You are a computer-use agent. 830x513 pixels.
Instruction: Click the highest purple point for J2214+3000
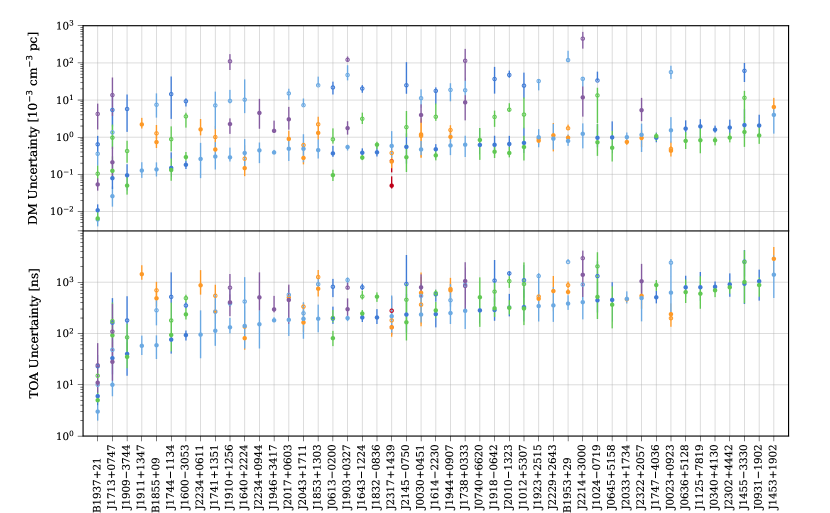(x=582, y=39)
